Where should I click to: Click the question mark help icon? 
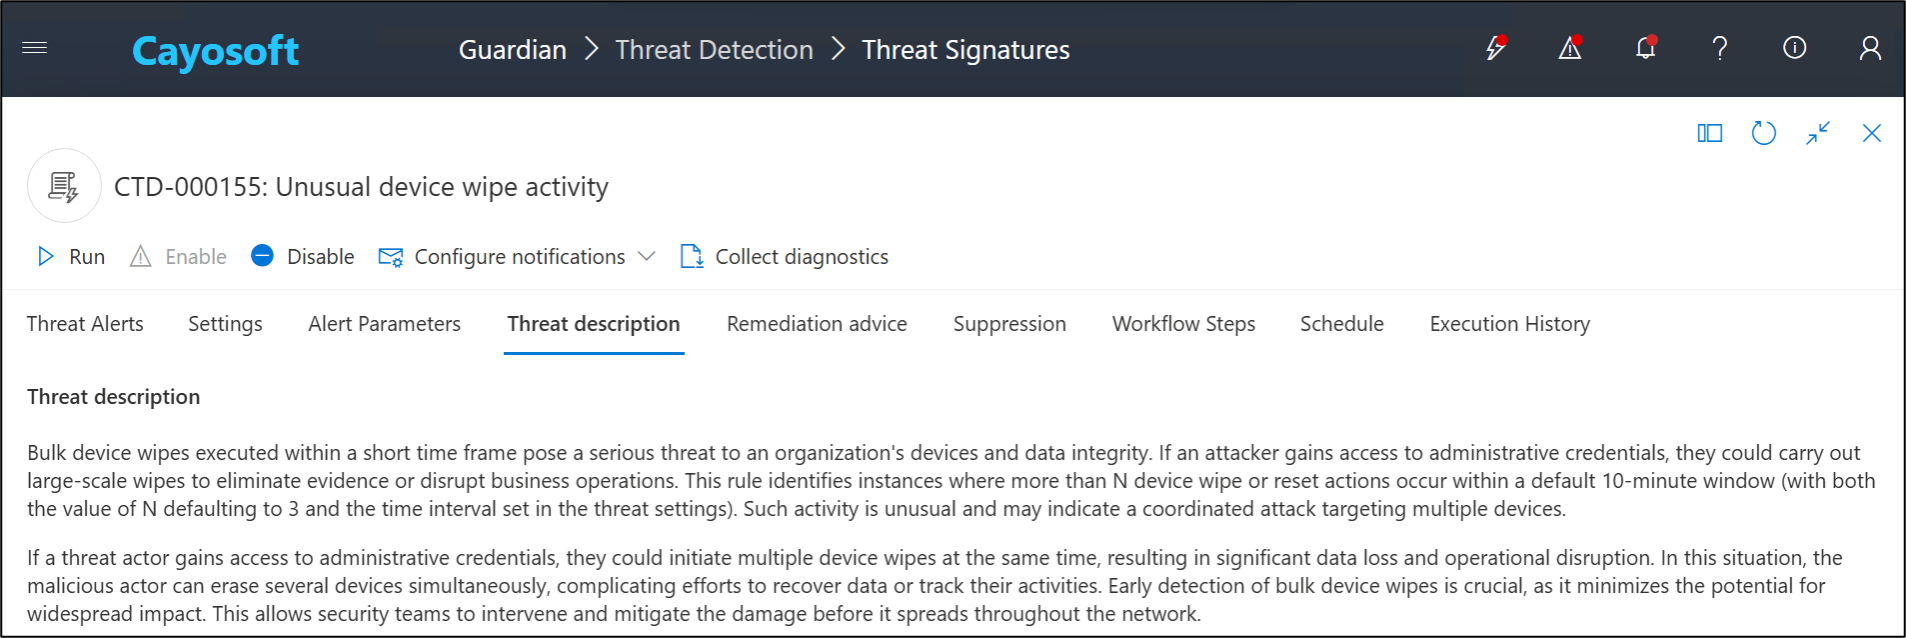[1720, 48]
